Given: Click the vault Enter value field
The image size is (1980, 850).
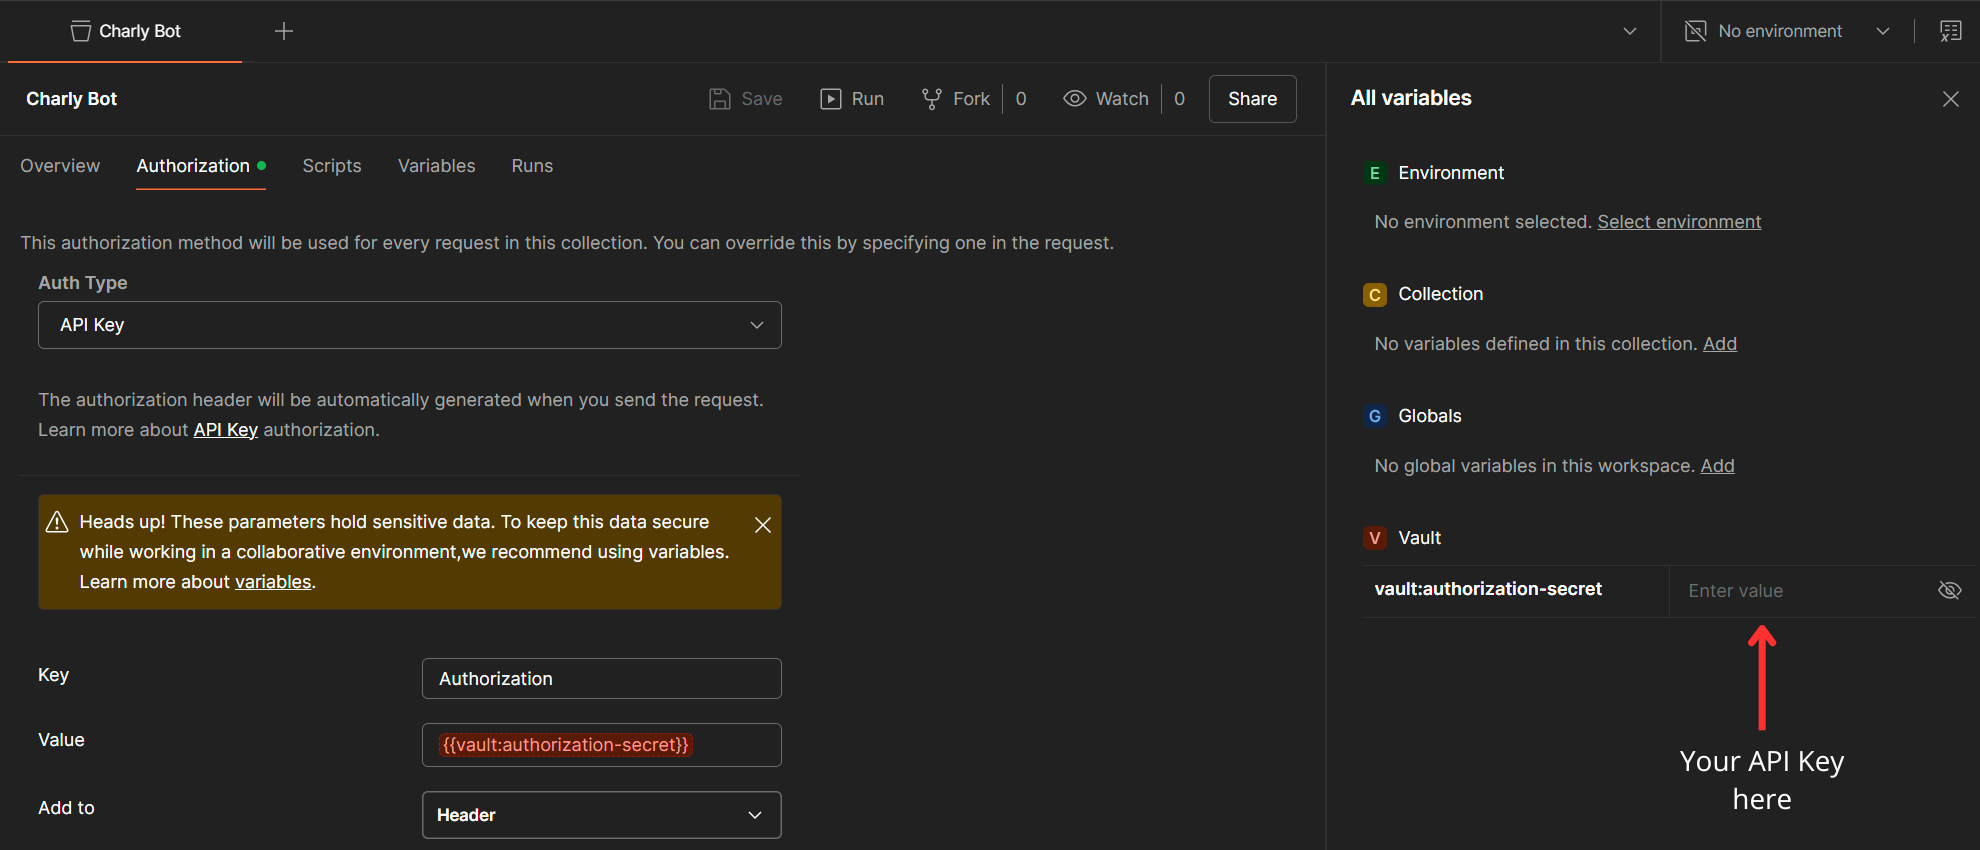Looking at the screenshot, I should click(x=1800, y=591).
